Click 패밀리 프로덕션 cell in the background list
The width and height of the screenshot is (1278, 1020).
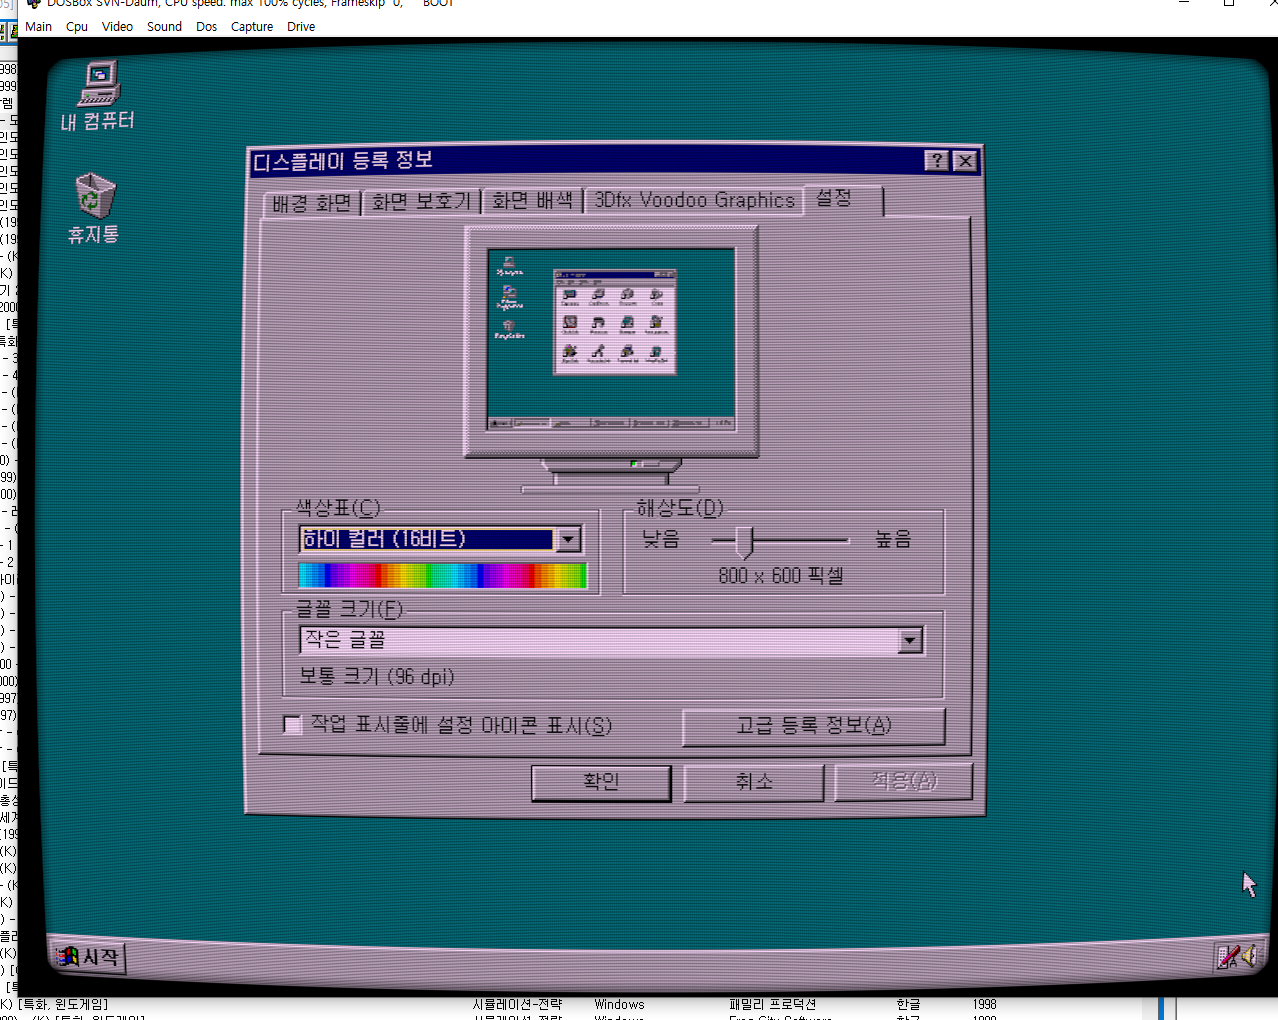tap(773, 1004)
